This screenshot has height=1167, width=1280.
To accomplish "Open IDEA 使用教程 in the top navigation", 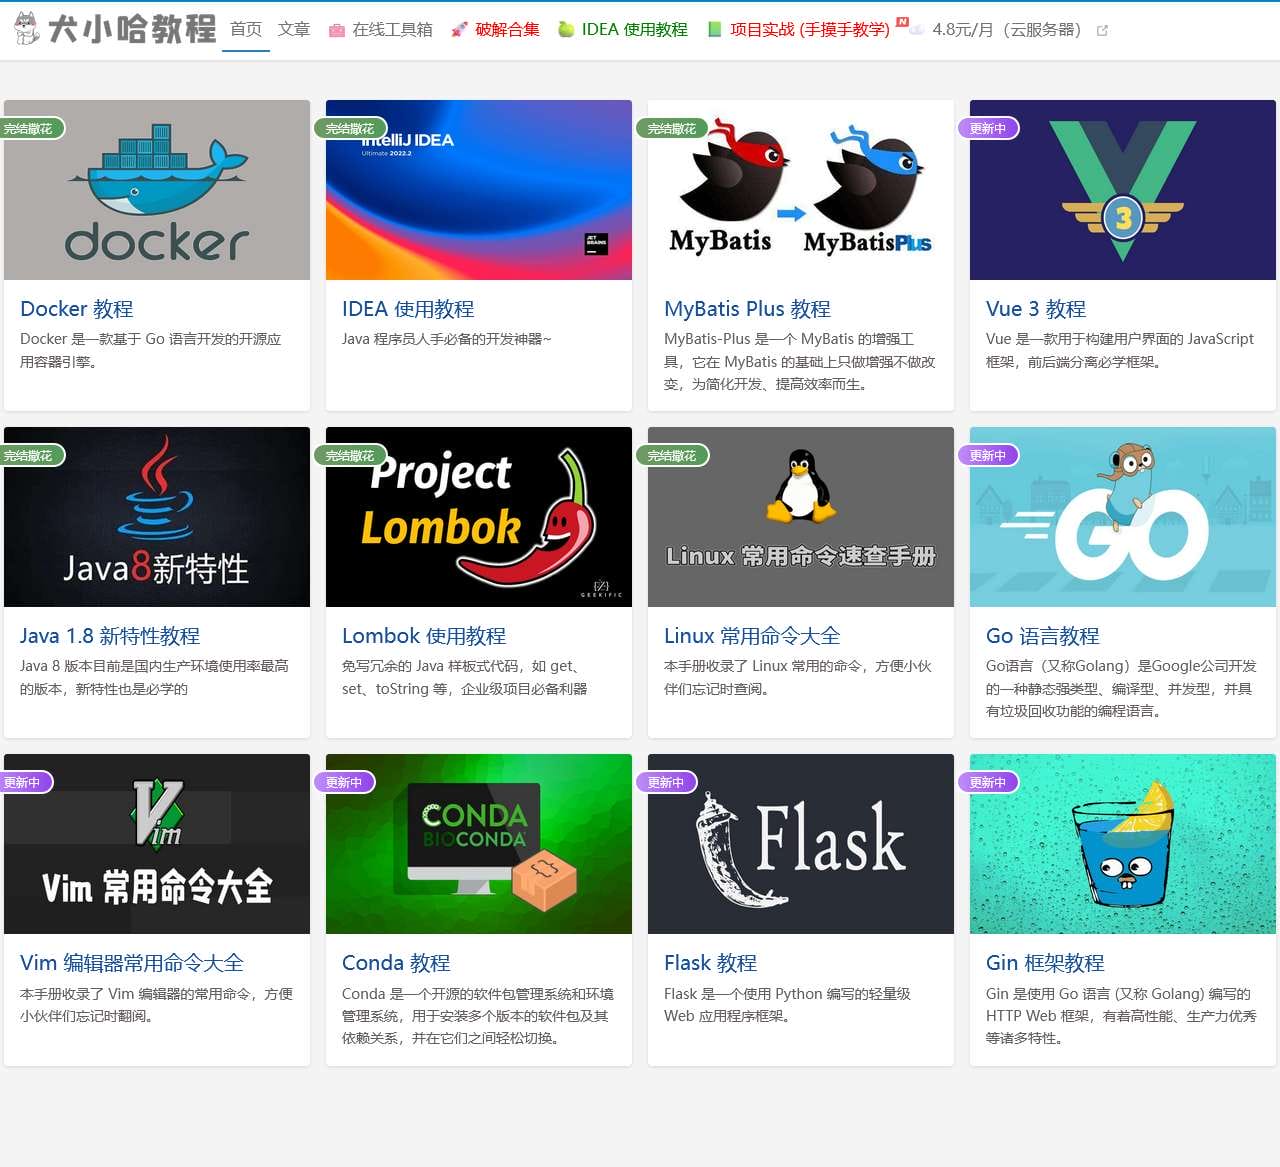I will 635,30.
